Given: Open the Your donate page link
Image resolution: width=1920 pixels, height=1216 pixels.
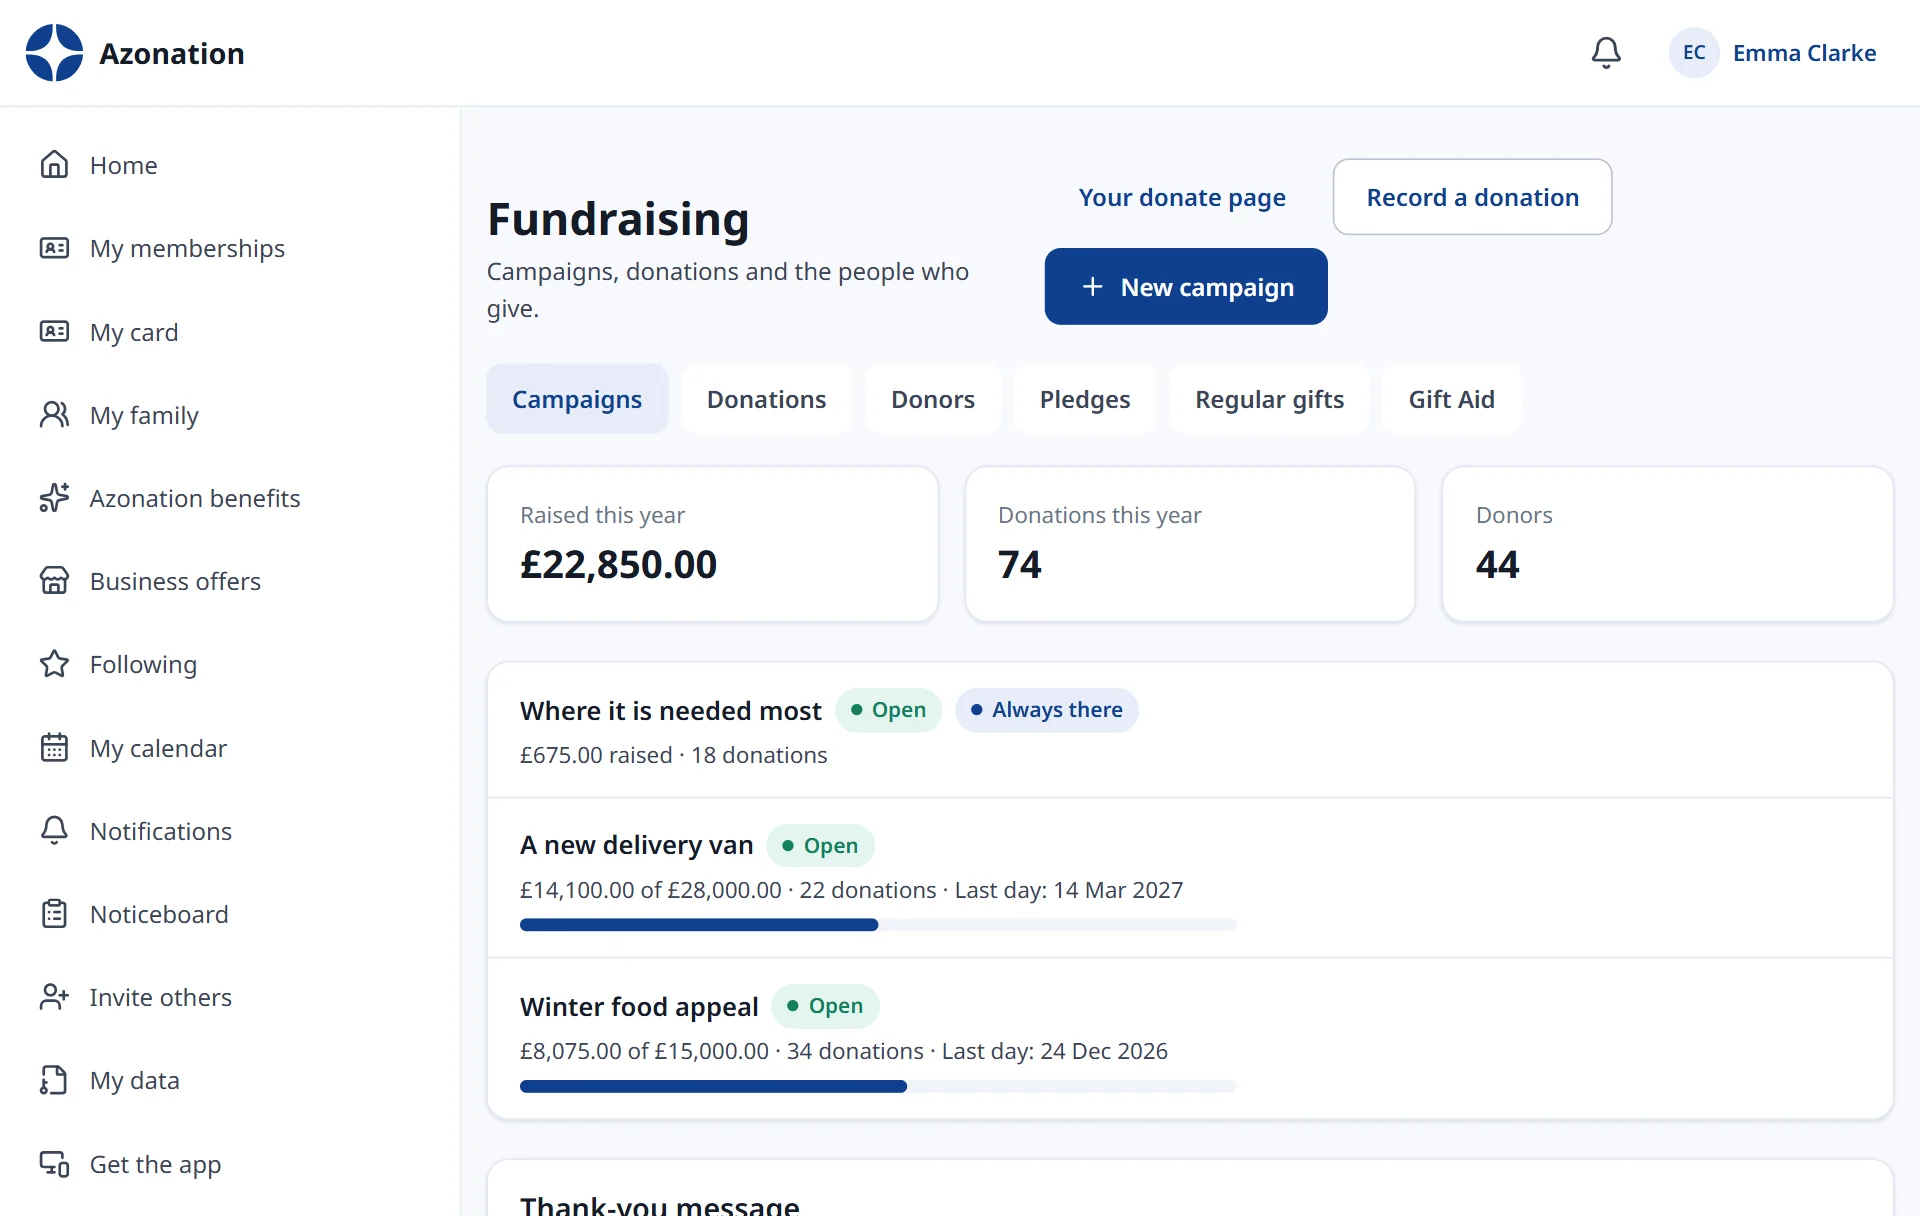Looking at the screenshot, I should pyautogui.click(x=1182, y=197).
